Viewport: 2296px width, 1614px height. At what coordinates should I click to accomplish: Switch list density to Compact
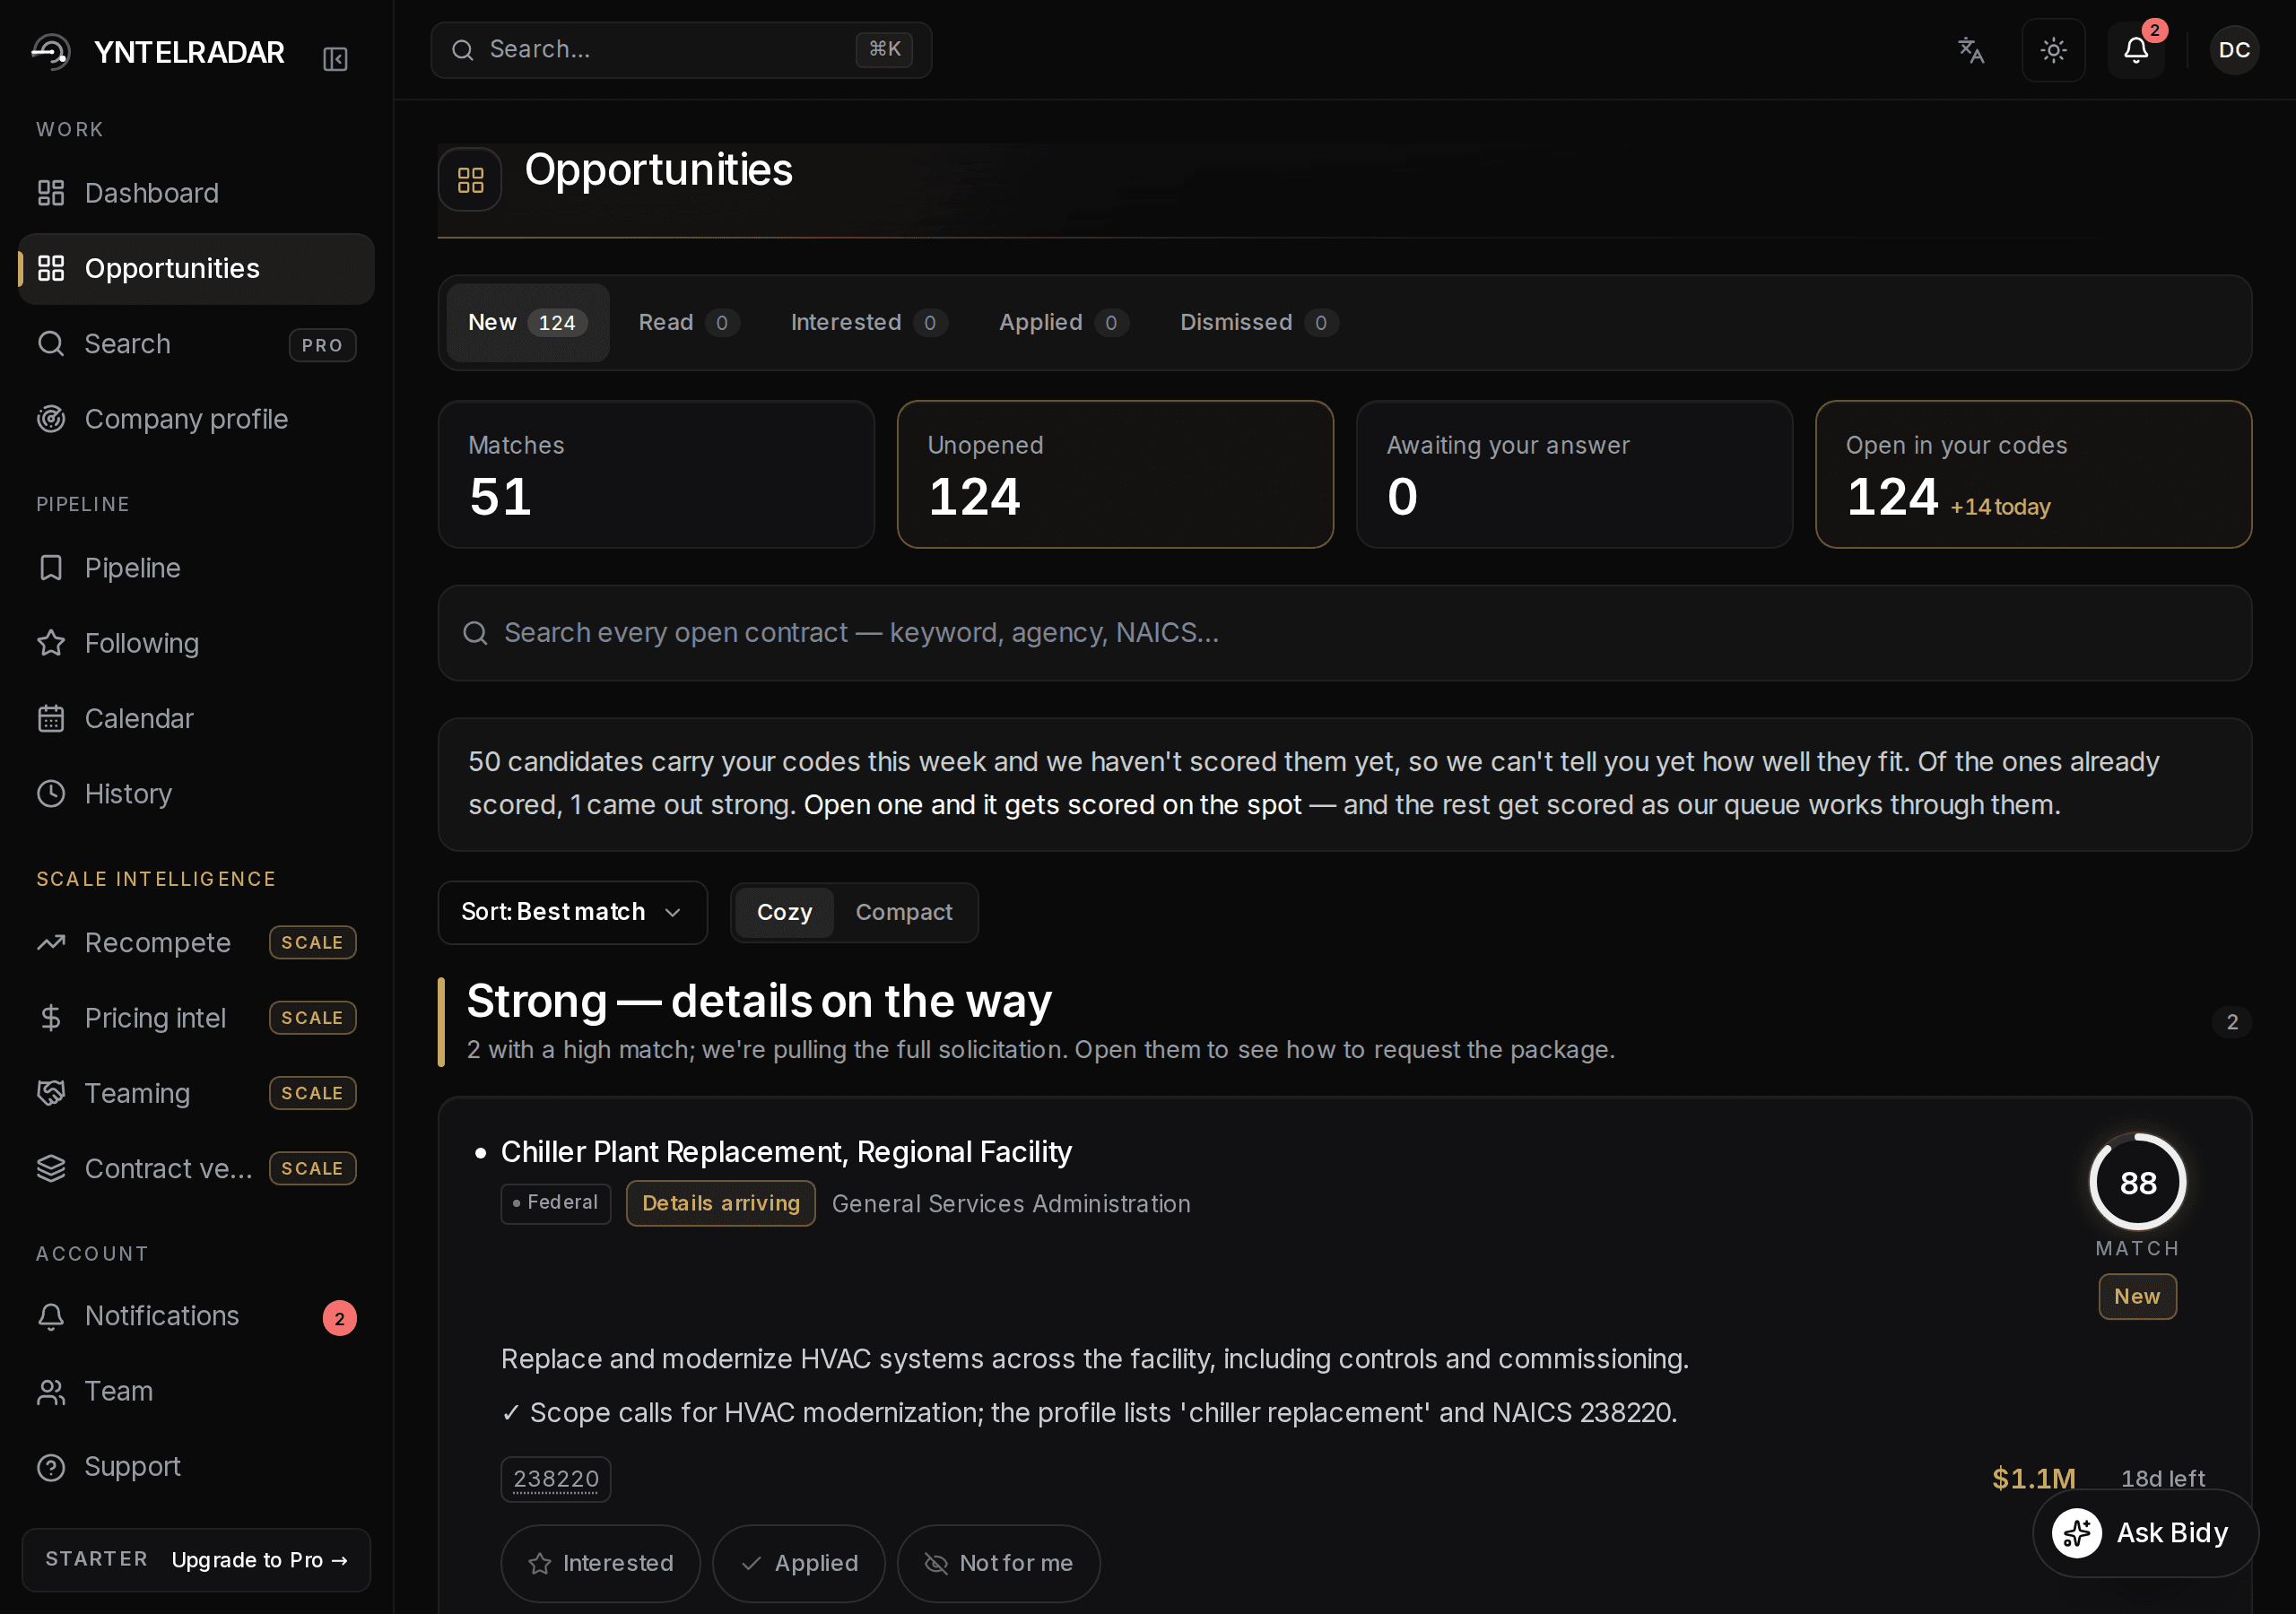904,912
